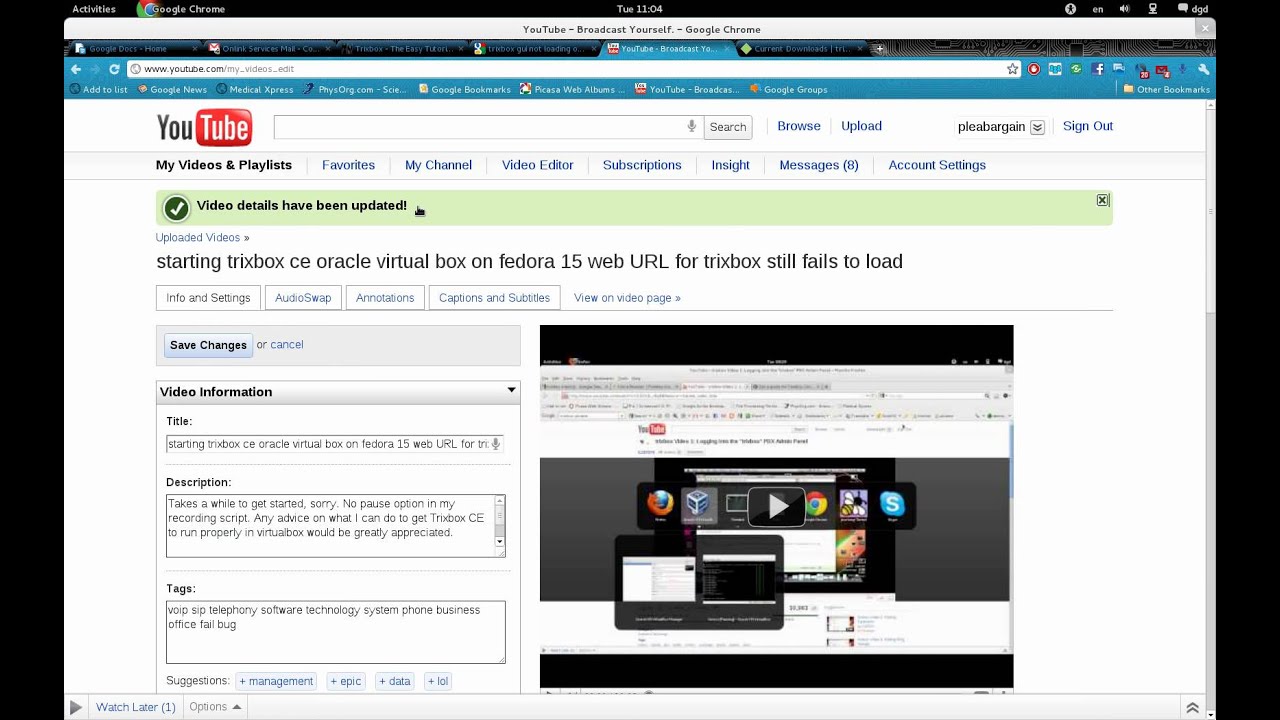The height and width of the screenshot is (720, 1280).
Task: Click the address bar URL
Action: pos(219,69)
